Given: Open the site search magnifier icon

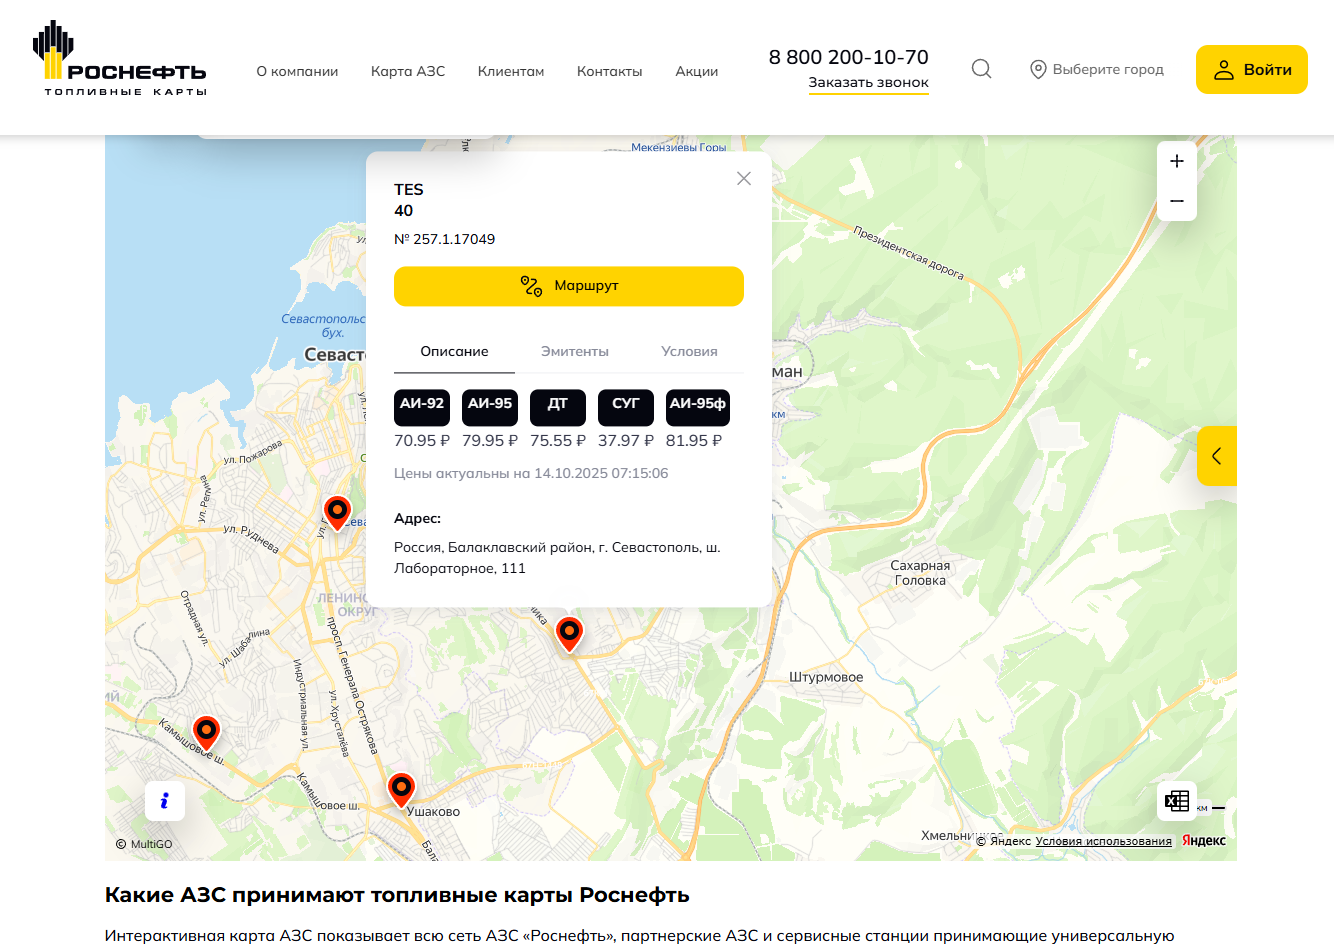Looking at the screenshot, I should click(x=982, y=69).
